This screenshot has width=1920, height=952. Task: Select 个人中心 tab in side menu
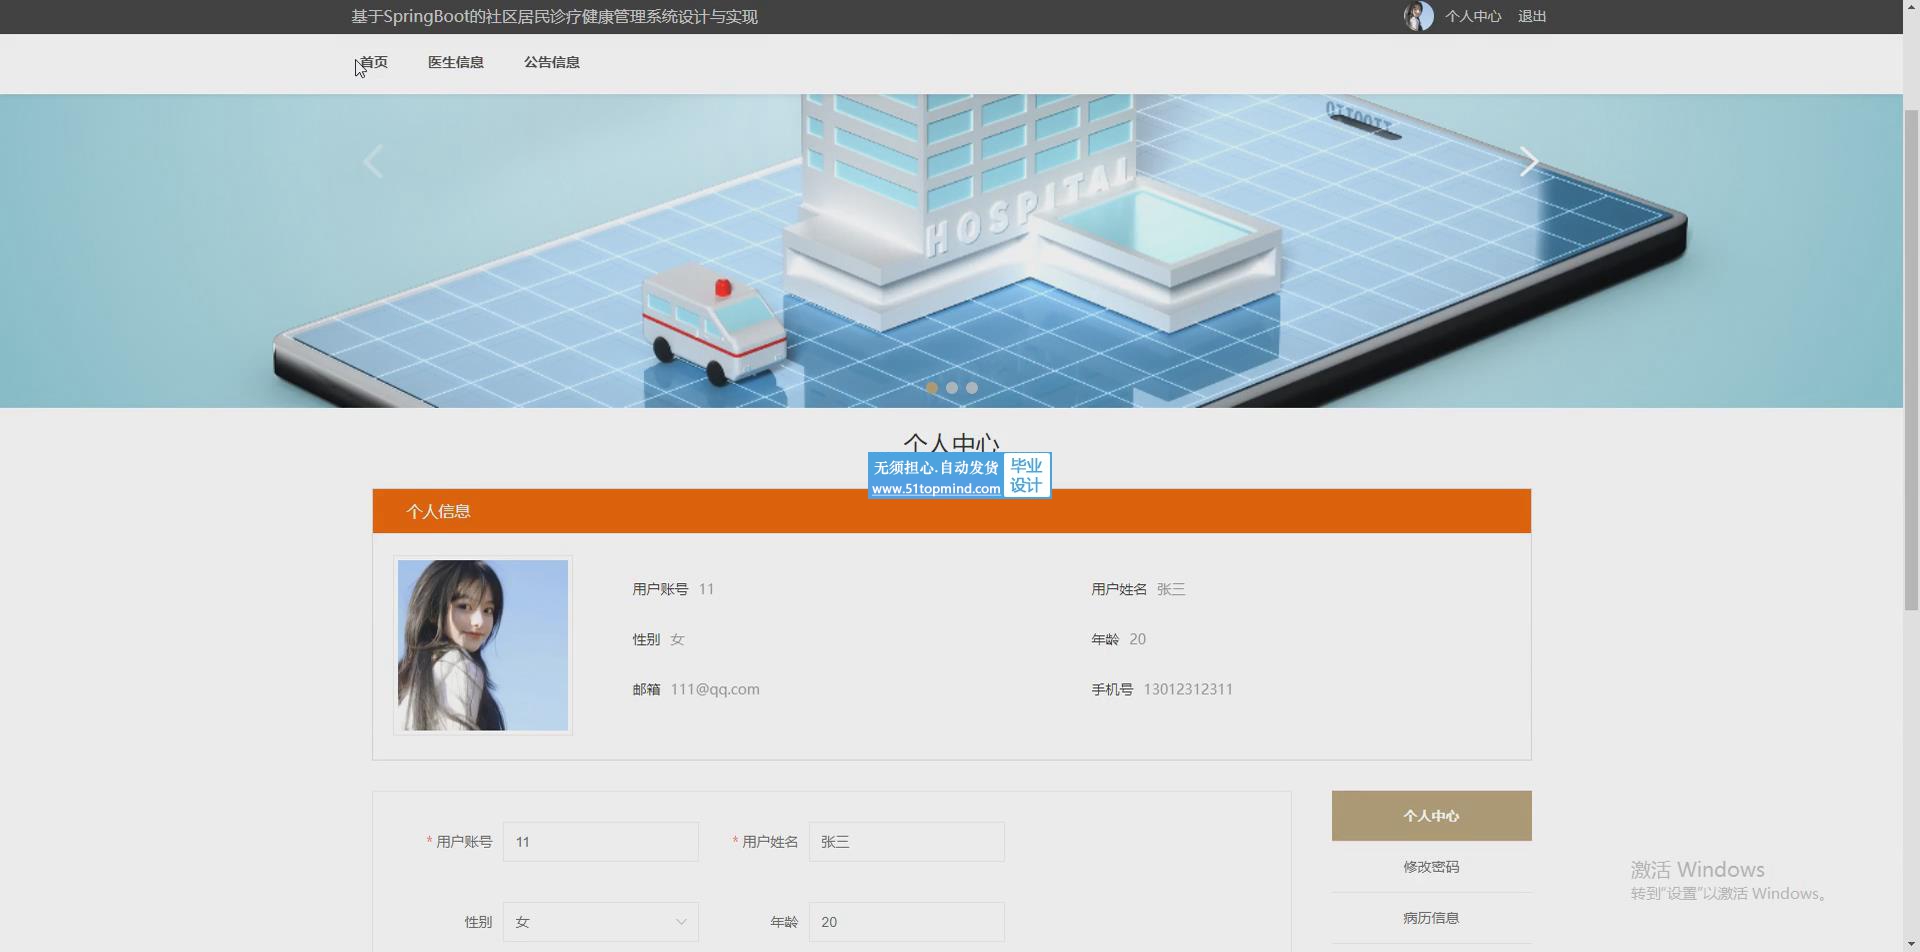tap(1431, 816)
